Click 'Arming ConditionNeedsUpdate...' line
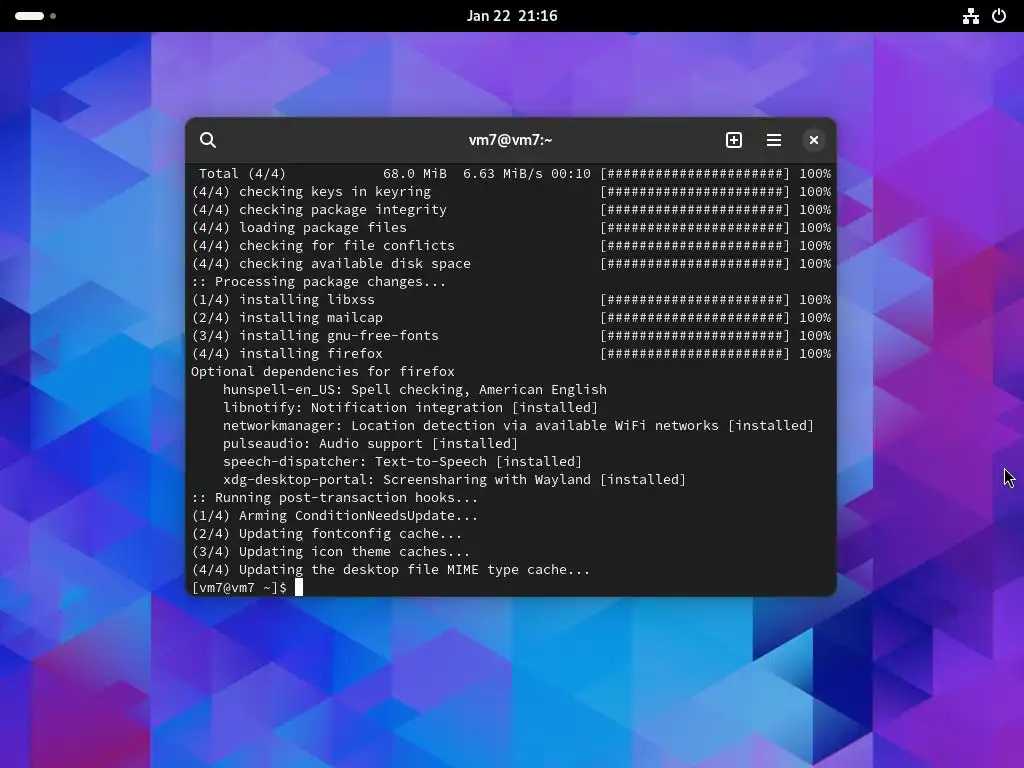 (334, 515)
